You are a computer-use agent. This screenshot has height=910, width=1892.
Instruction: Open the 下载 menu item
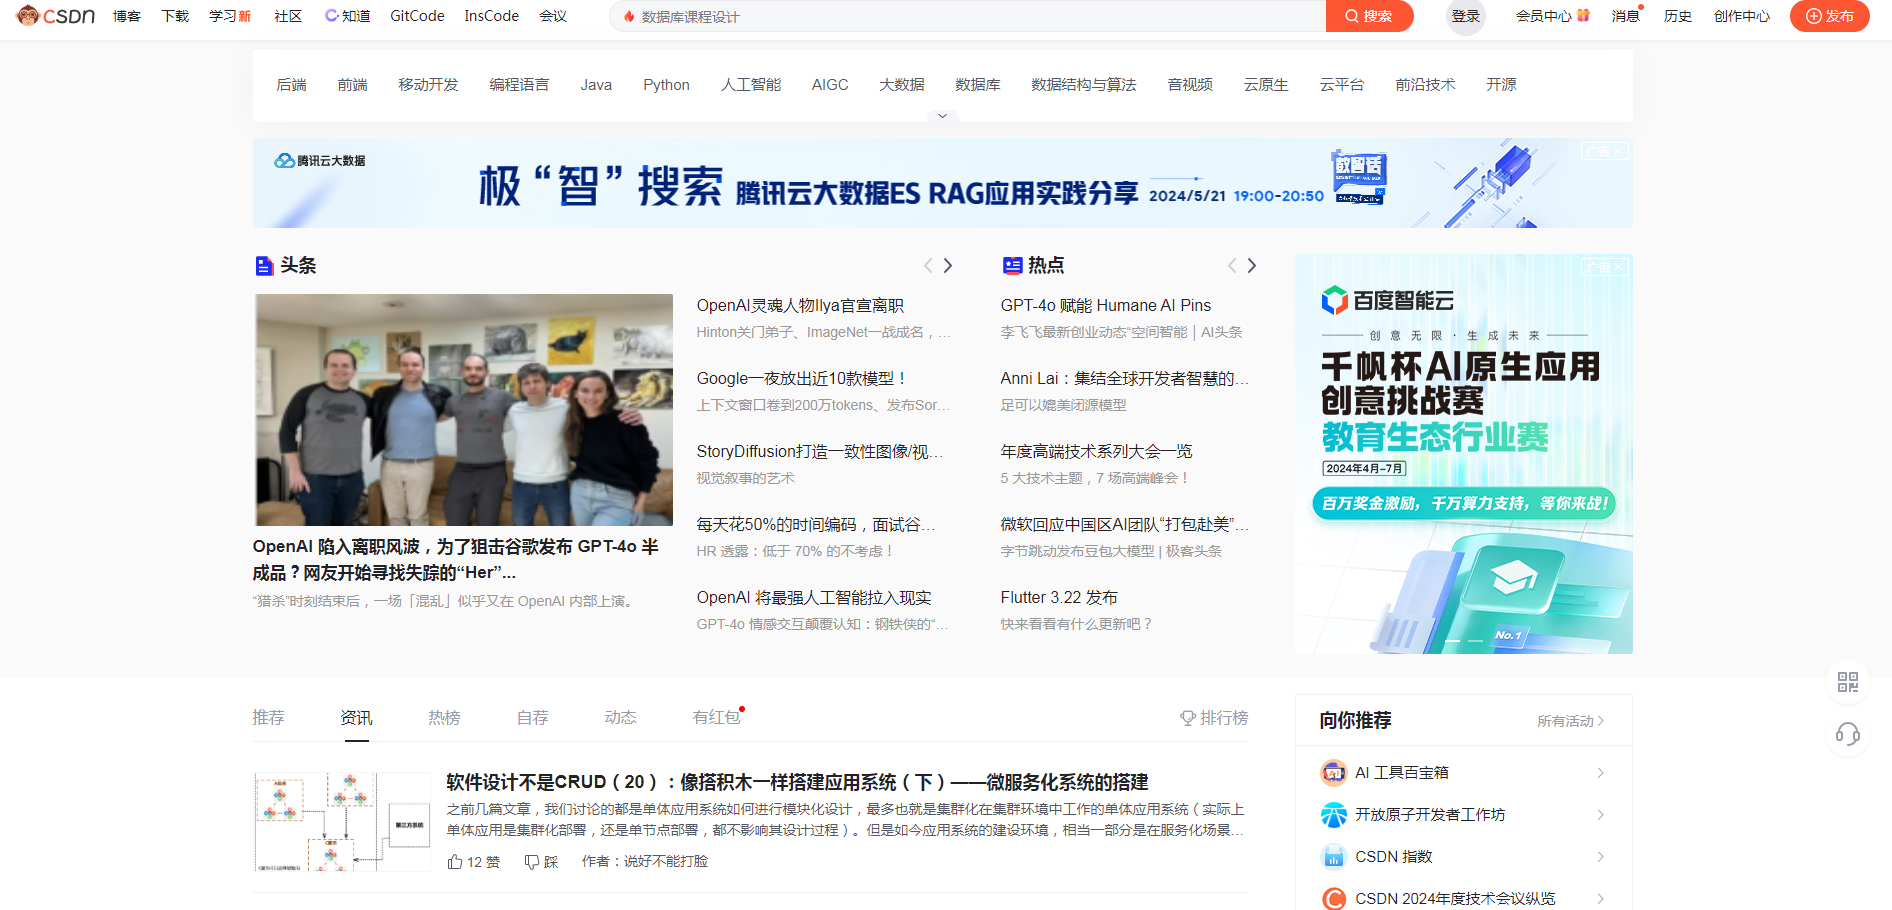click(x=175, y=16)
